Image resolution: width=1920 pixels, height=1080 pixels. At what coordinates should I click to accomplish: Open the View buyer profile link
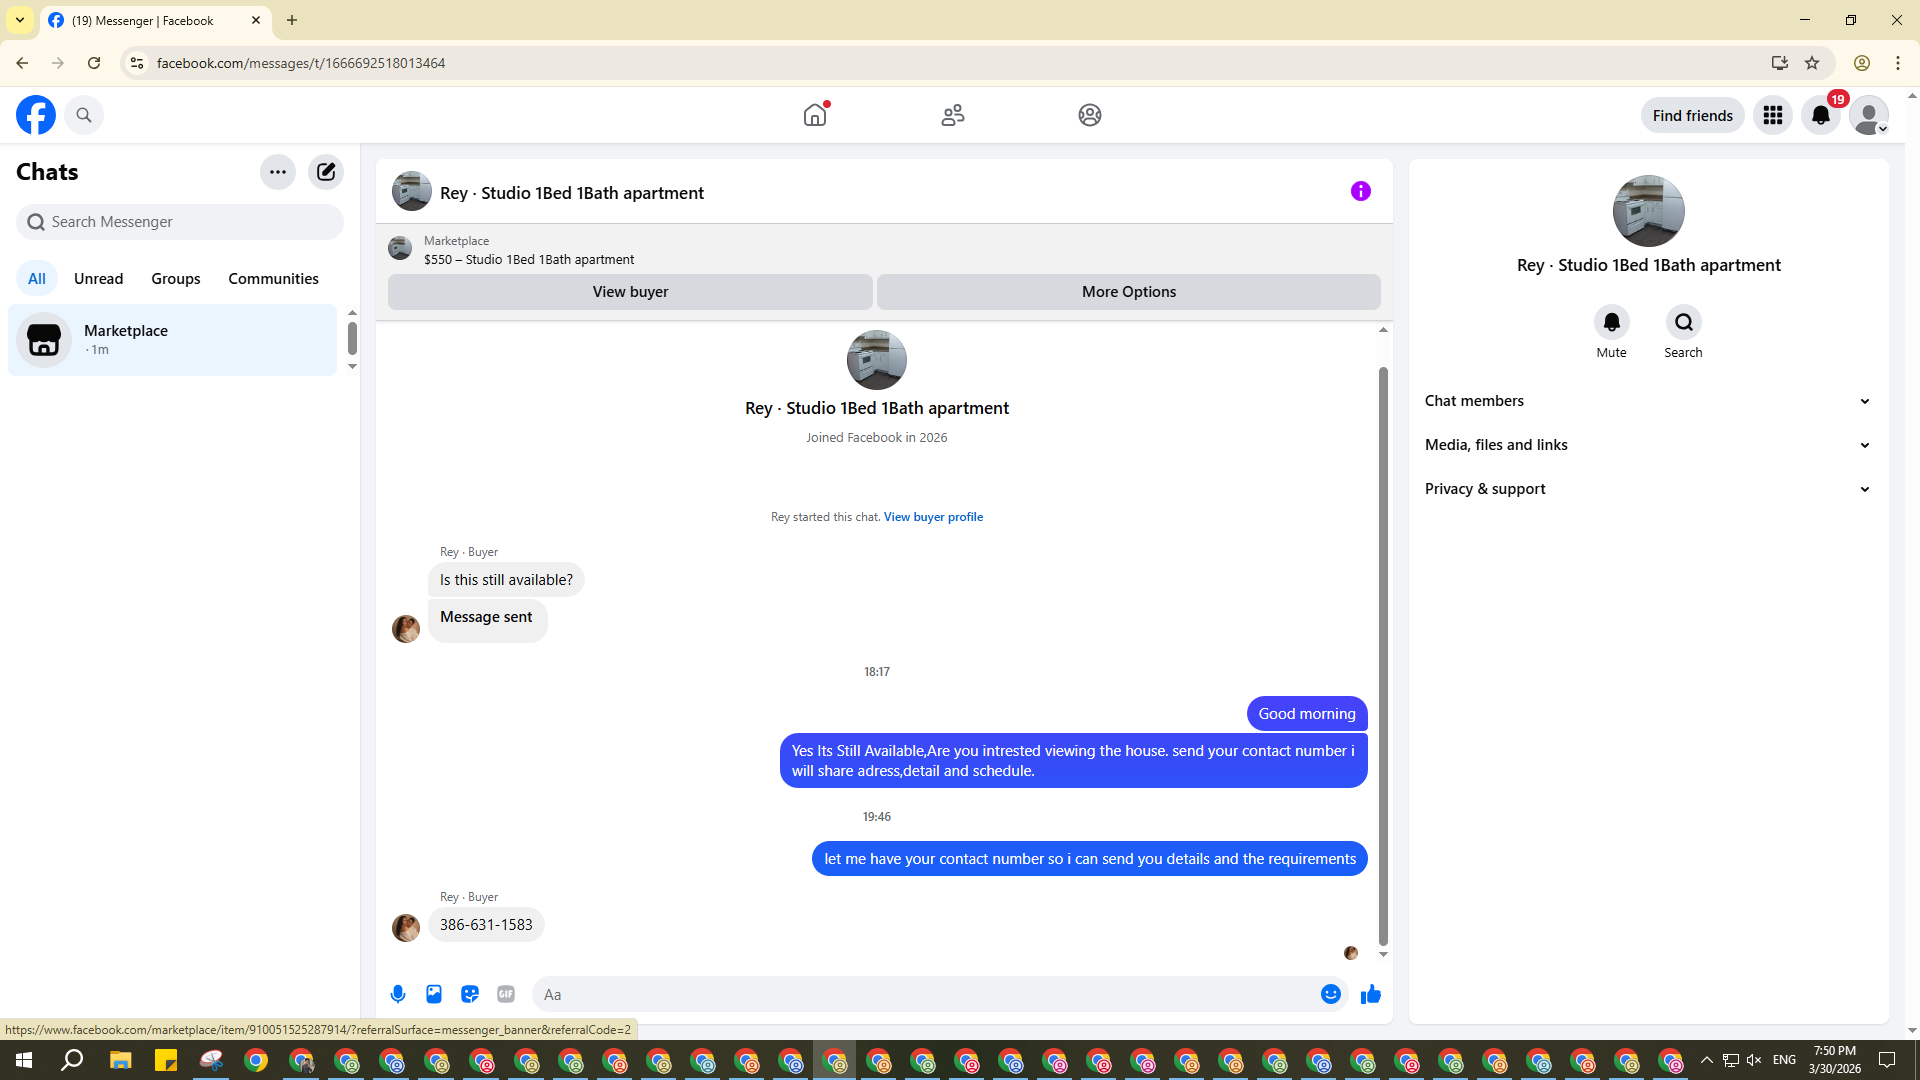pos(933,517)
